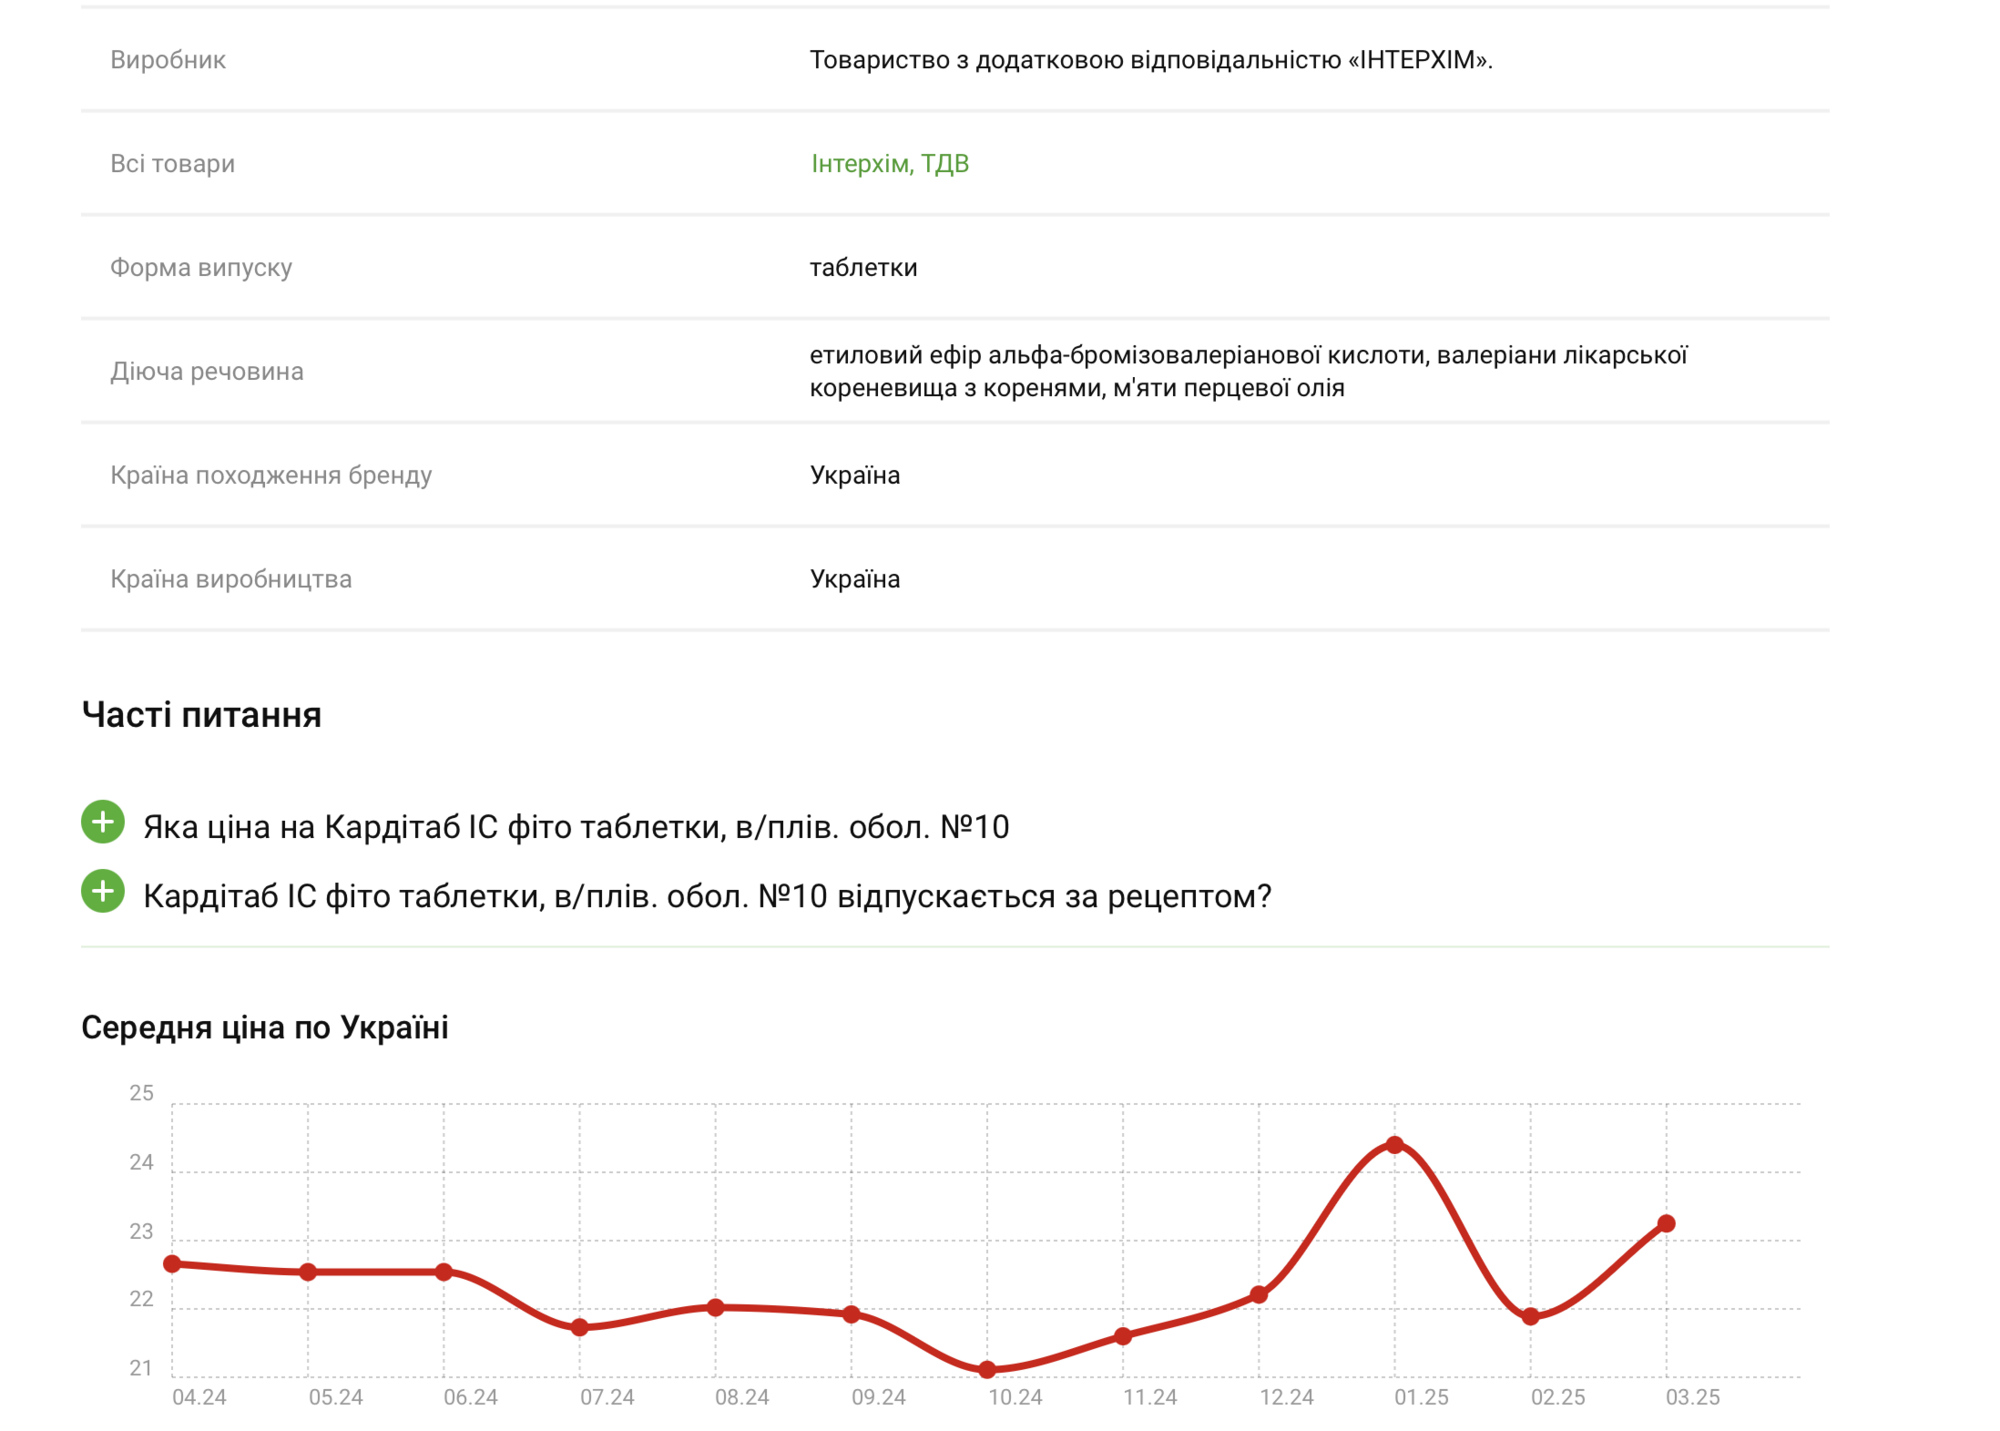Click the 12.24 chart data point

tap(1259, 1295)
